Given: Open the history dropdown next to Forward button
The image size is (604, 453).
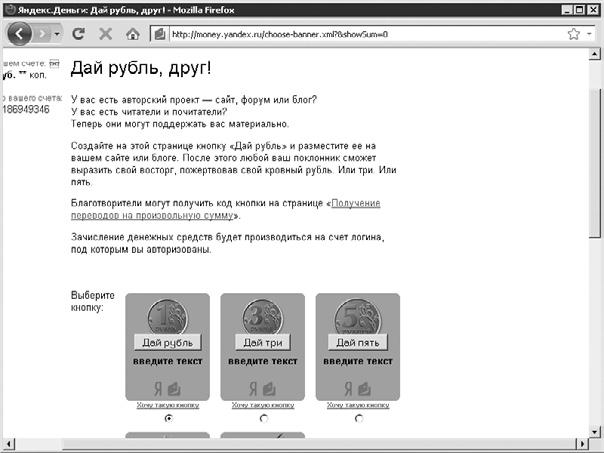Looking at the screenshot, I should tap(59, 33).
